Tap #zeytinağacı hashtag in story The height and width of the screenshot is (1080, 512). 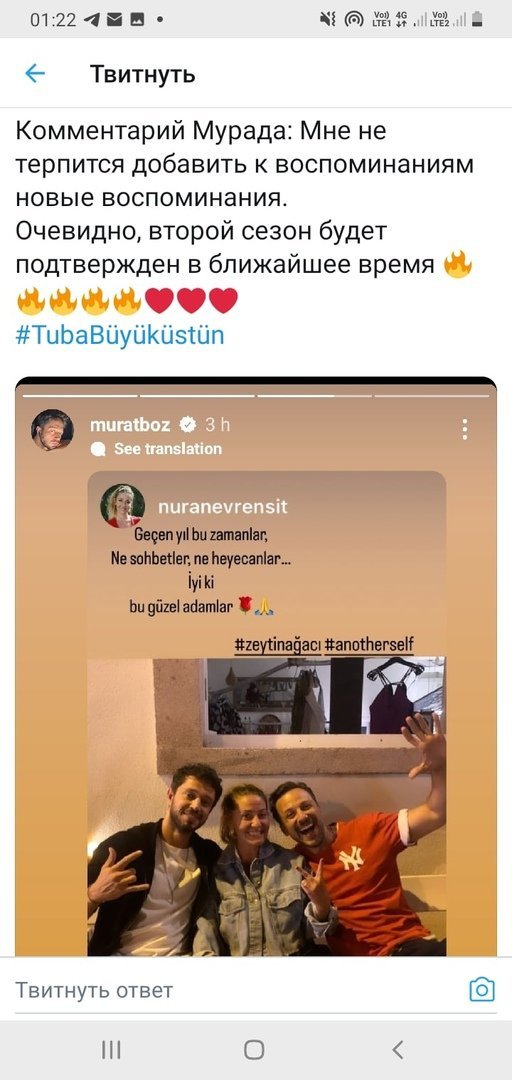click(278, 645)
